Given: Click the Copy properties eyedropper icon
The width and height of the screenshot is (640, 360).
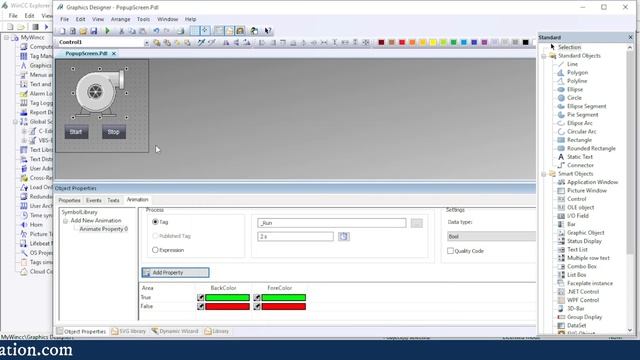Looking at the screenshot, I should point(201,42).
